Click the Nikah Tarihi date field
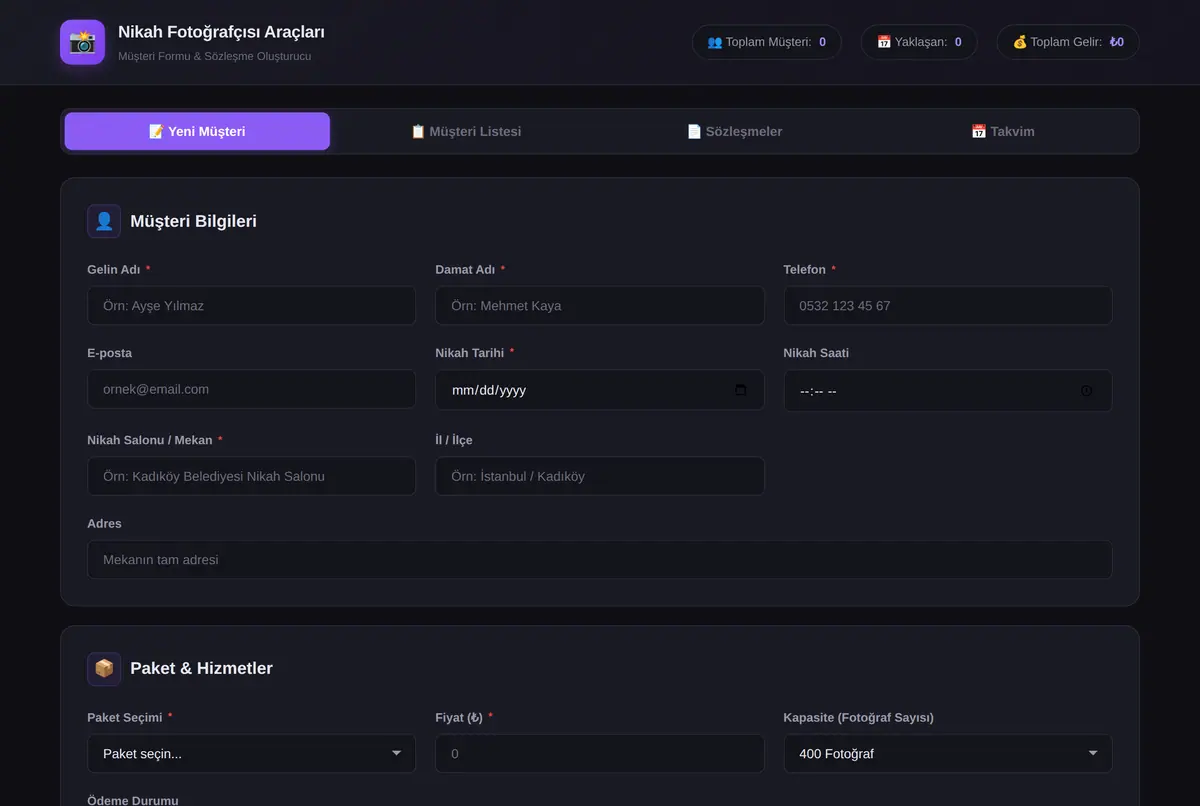 (x=600, y=390)
